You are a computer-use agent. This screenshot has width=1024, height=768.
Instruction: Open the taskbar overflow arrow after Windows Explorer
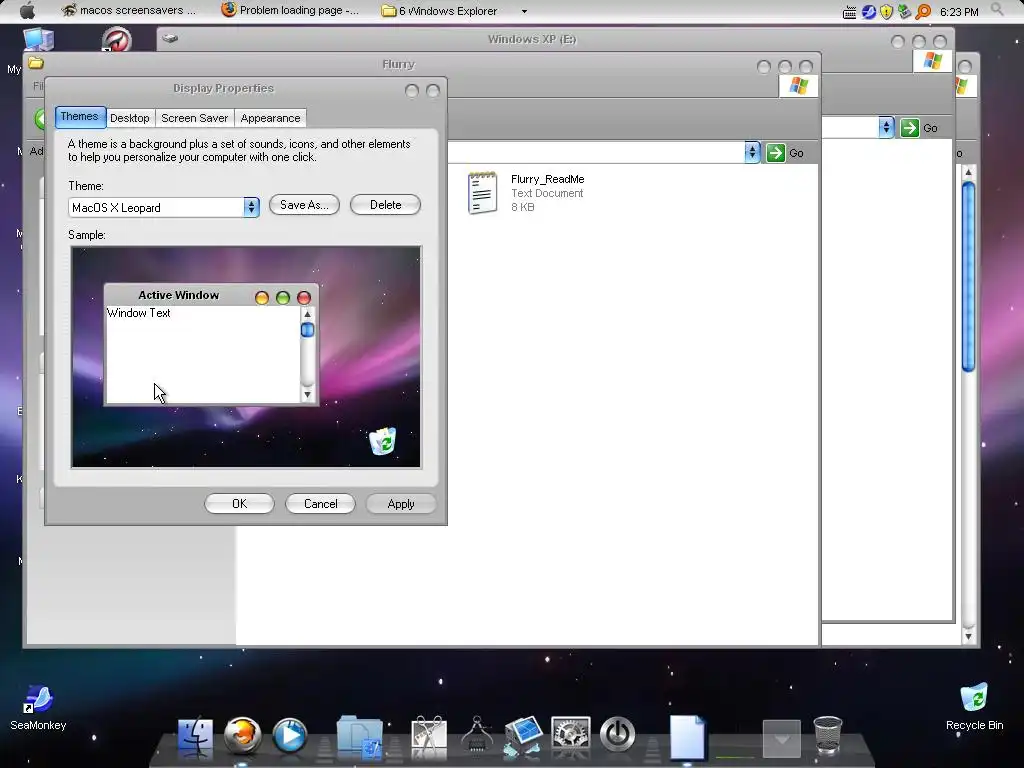[x=524, y=11]
